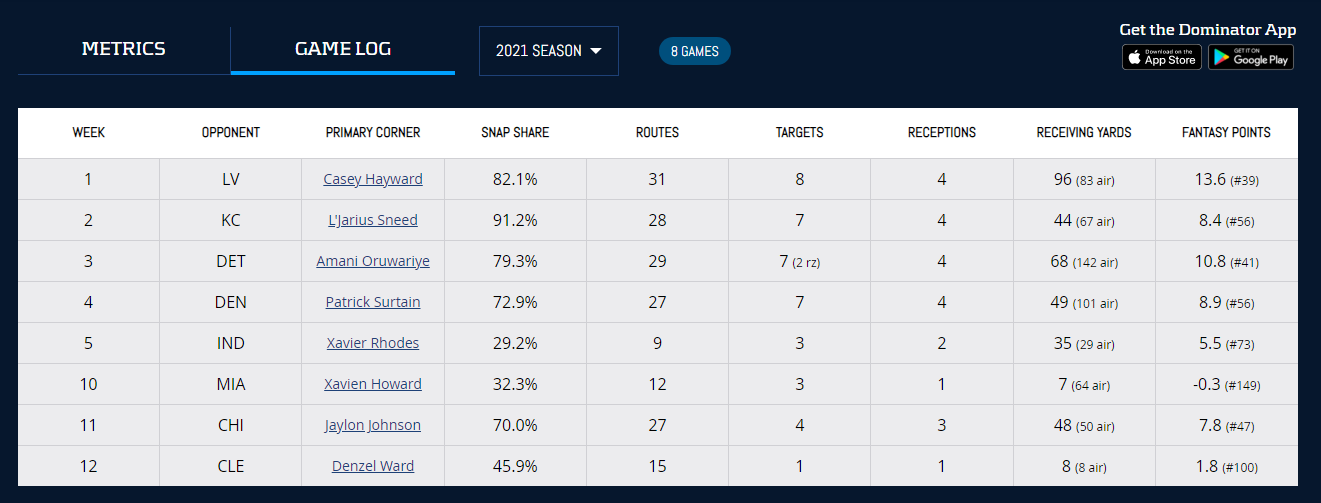The height and width of the screenshot is (503, 1321).
Task: Open the Jaylon Johnson link
Action: coord(373,426)
